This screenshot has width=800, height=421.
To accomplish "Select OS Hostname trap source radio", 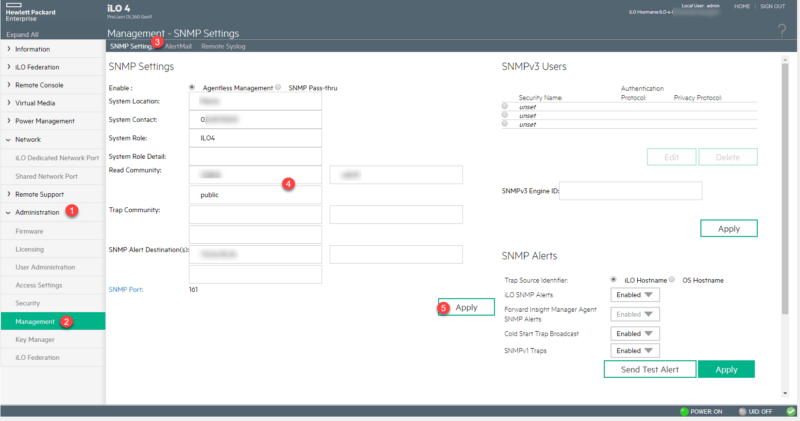I will coord(672,280).
